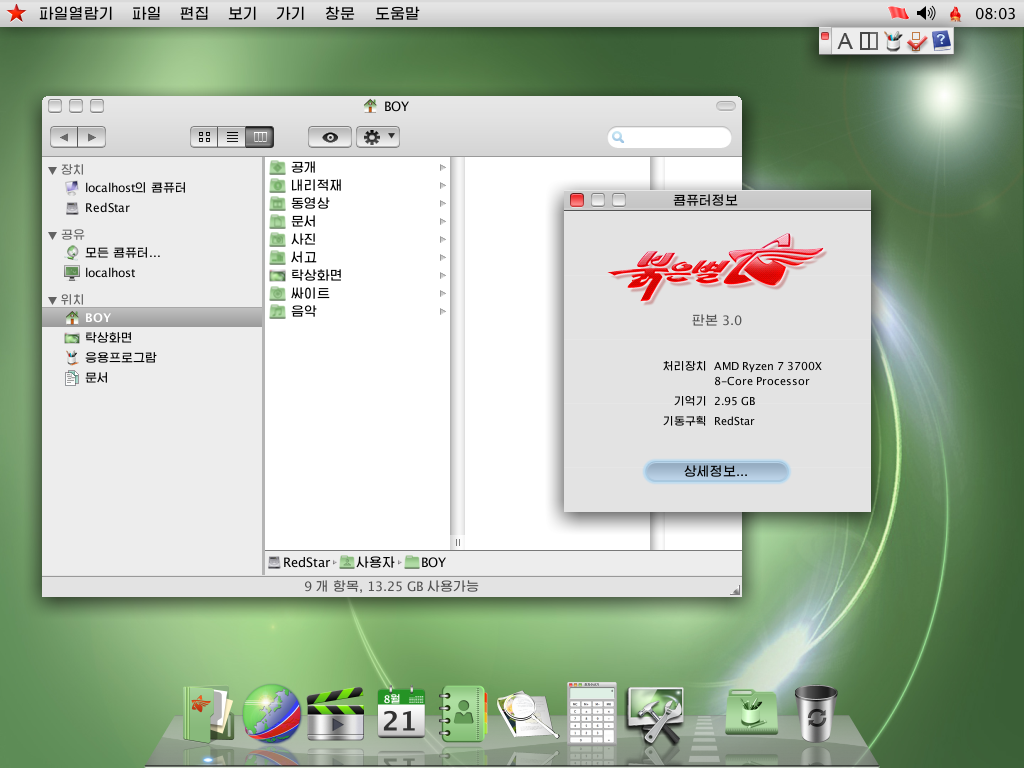Viewport: 1024px width, 768px height.
Task: Expand arrow next to 공개 folder
Action: point(442,168)
